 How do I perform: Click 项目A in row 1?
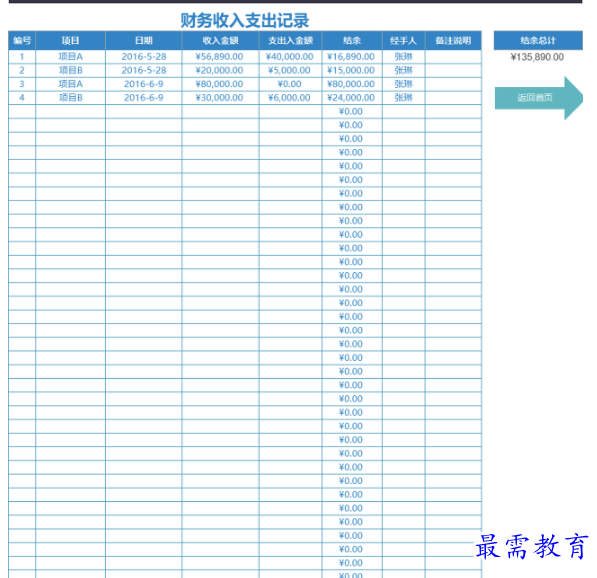[70, 57]
